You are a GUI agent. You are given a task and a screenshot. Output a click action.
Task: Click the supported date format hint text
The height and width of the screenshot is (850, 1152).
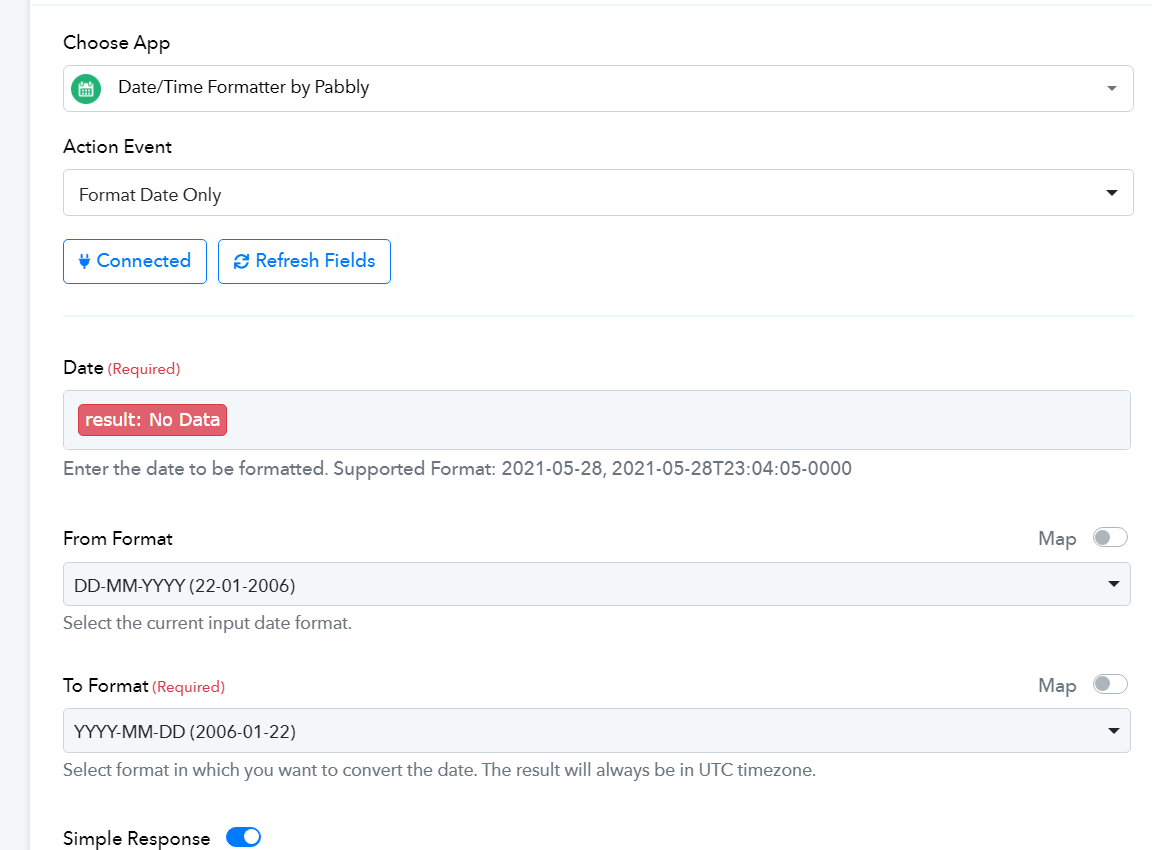click(x=457, y=469)
